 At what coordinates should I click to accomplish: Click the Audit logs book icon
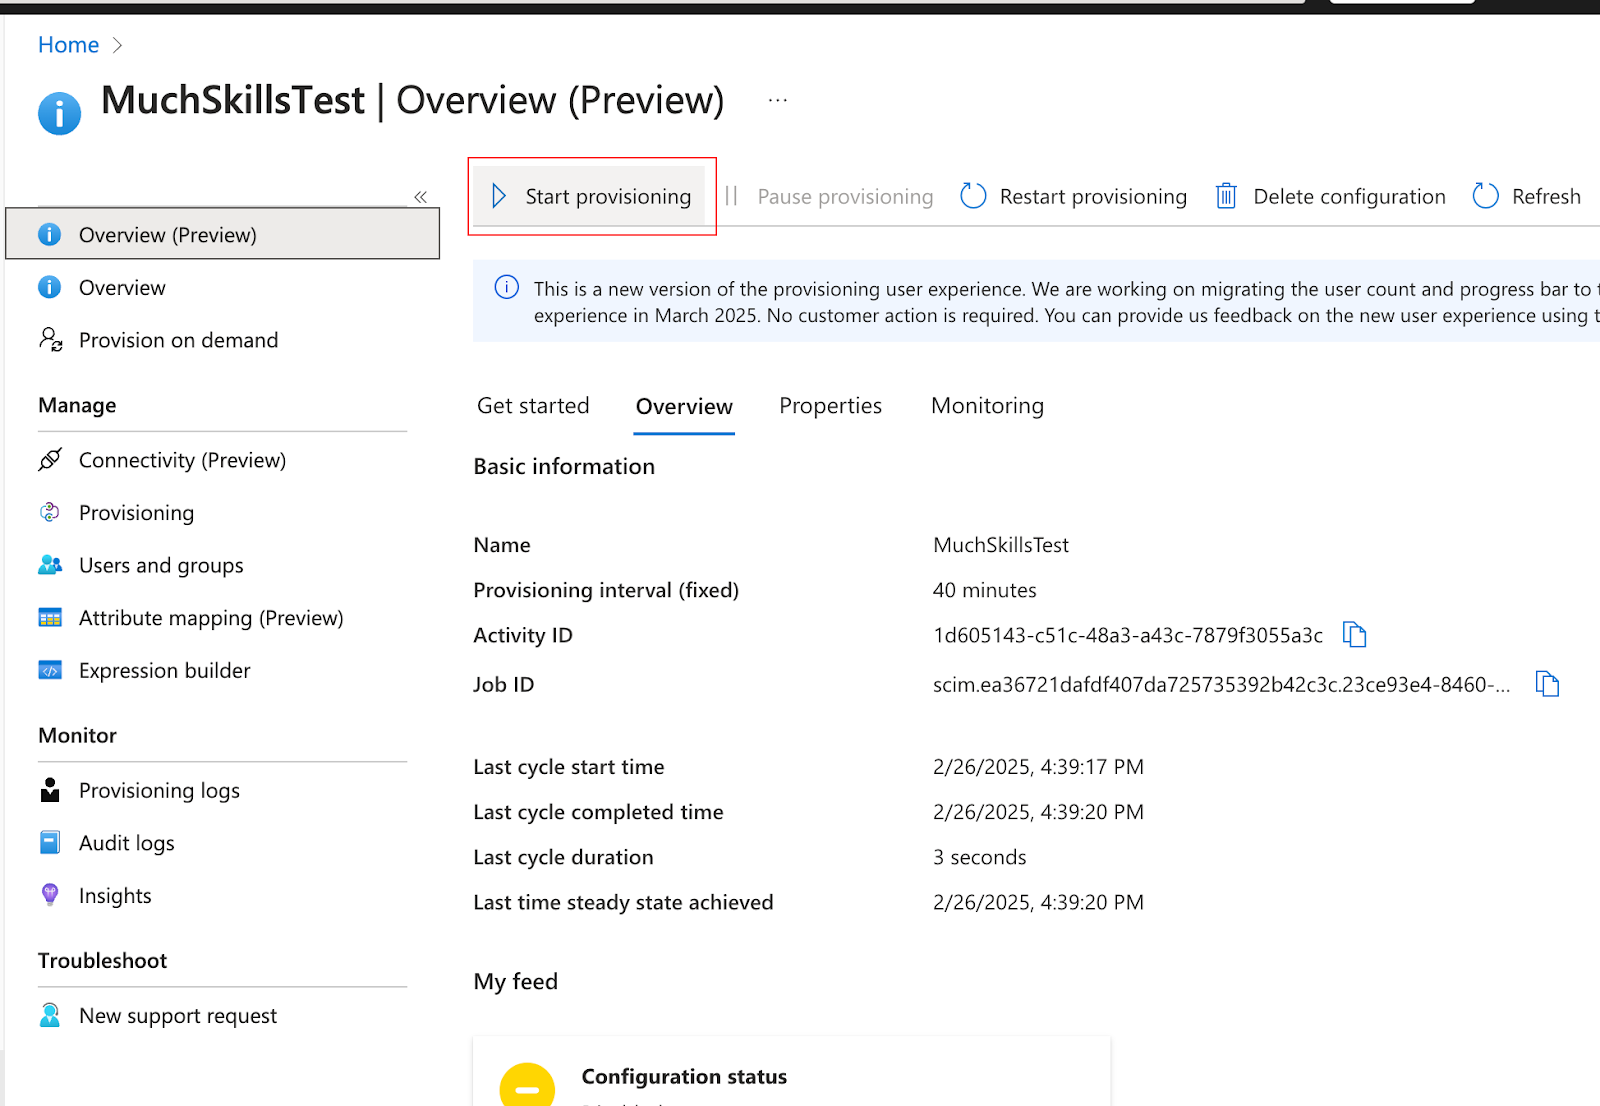50,843
